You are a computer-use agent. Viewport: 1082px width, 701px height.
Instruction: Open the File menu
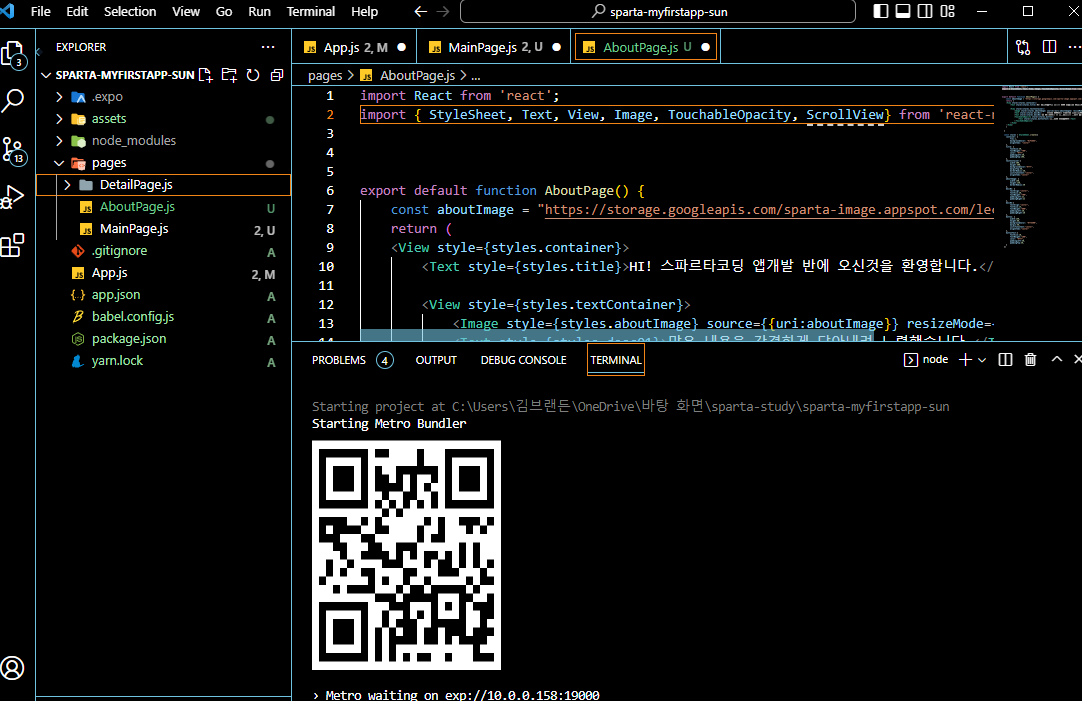(x=41, y=12)
